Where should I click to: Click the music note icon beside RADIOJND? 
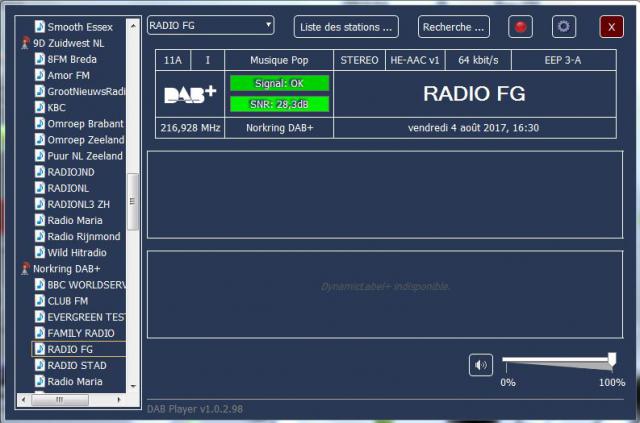tap(40, 172)
